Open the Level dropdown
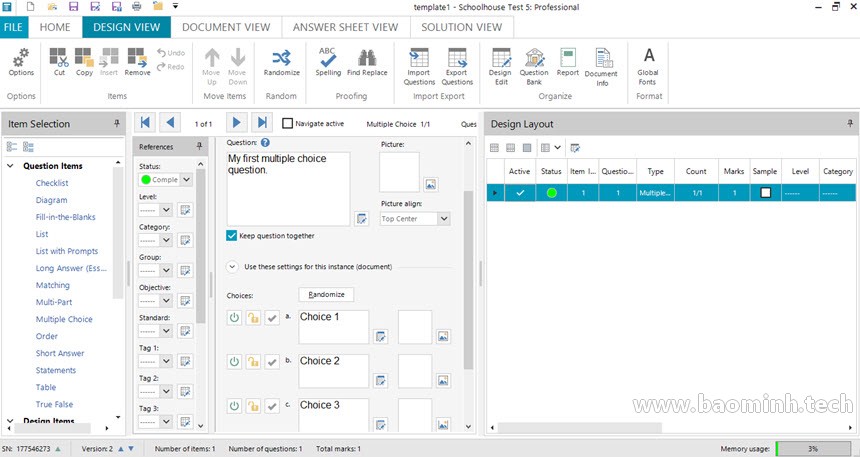This screenshot has width=860, height=457. tap(166, 210)
